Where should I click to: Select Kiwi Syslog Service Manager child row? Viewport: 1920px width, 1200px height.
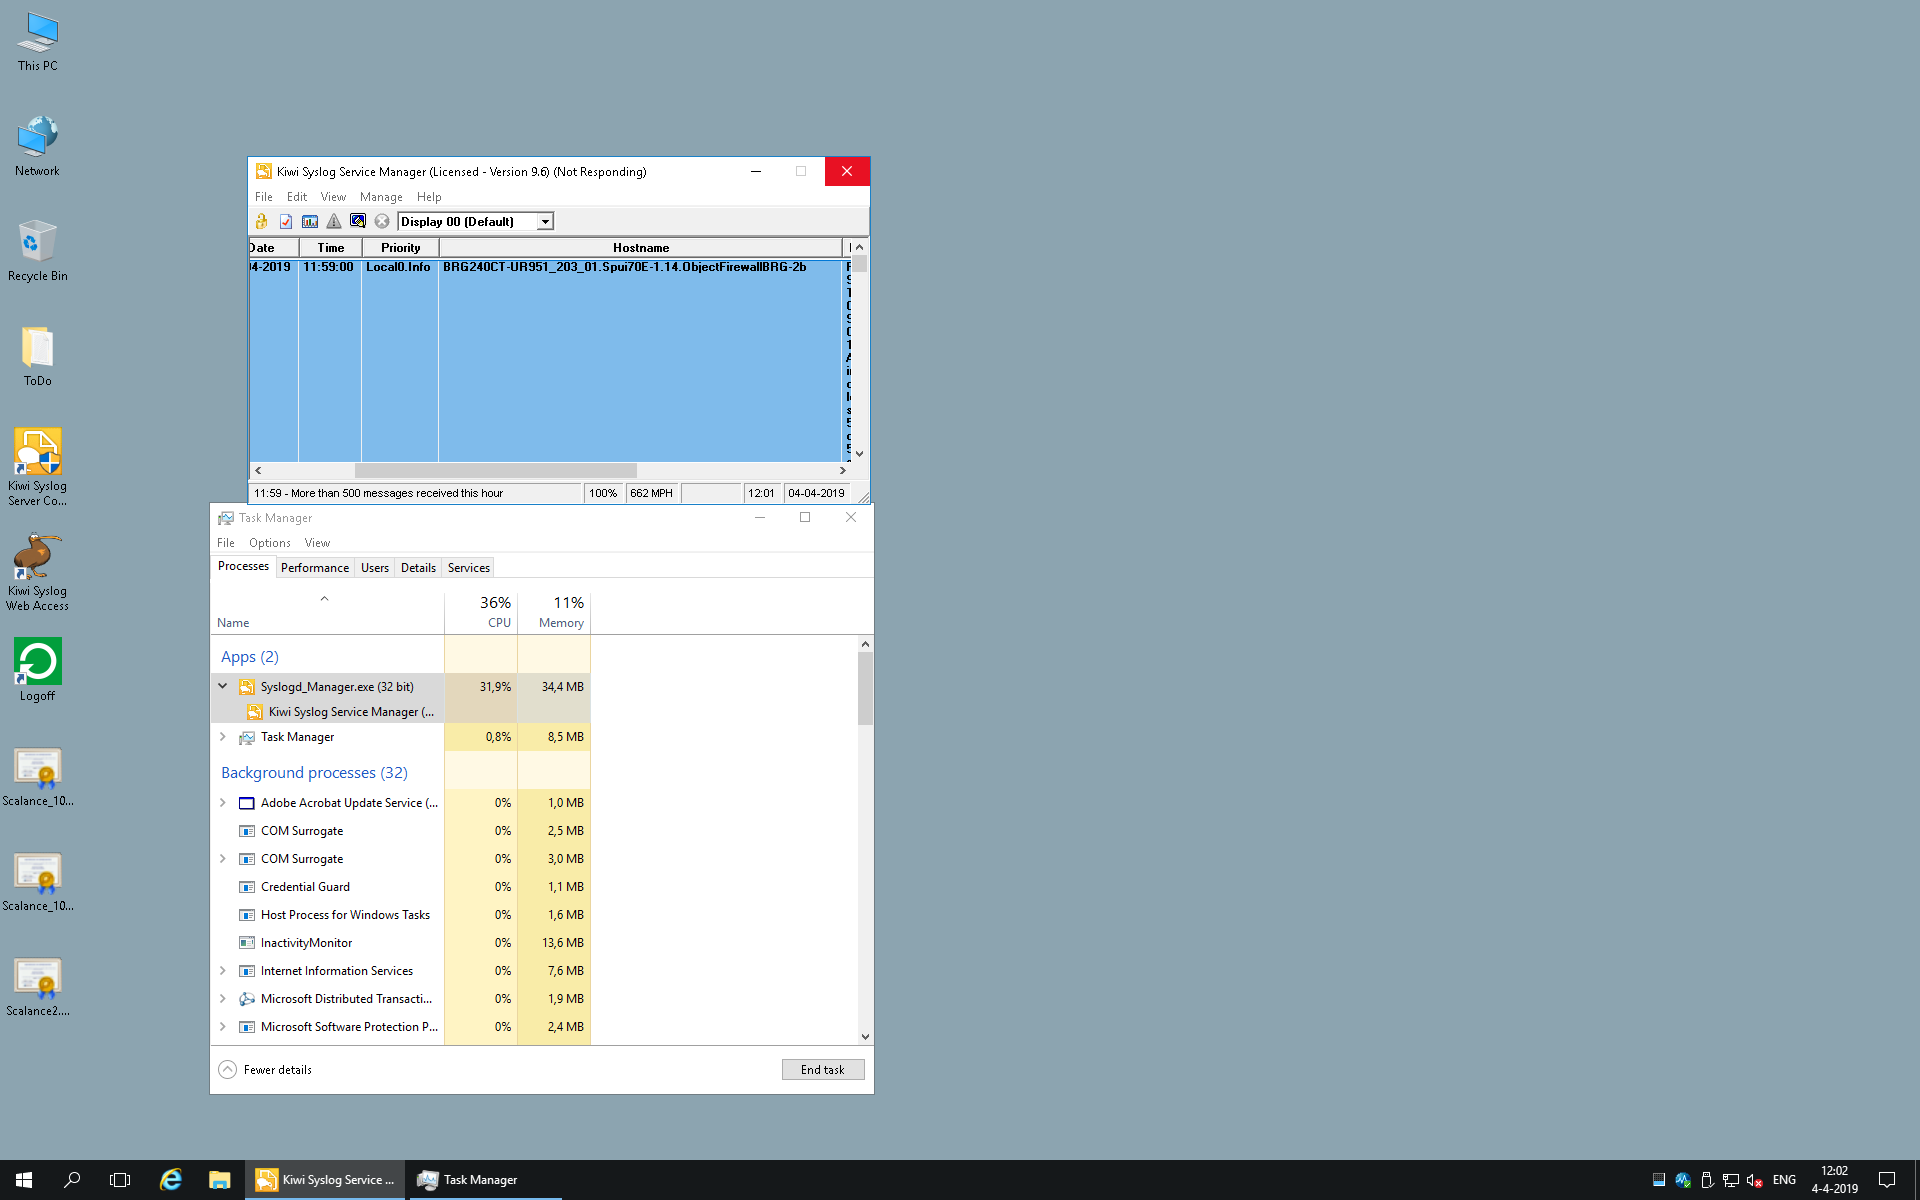coord(350,712)
